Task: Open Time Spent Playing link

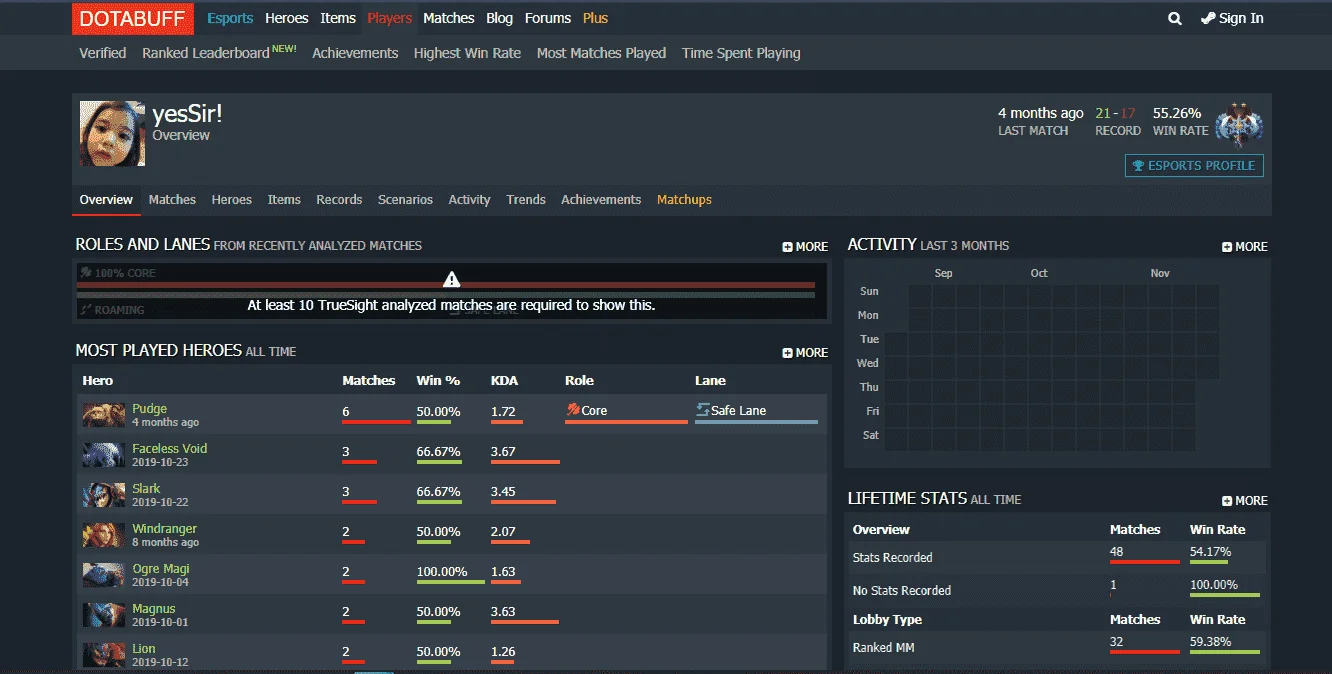Action: [741, 53]
